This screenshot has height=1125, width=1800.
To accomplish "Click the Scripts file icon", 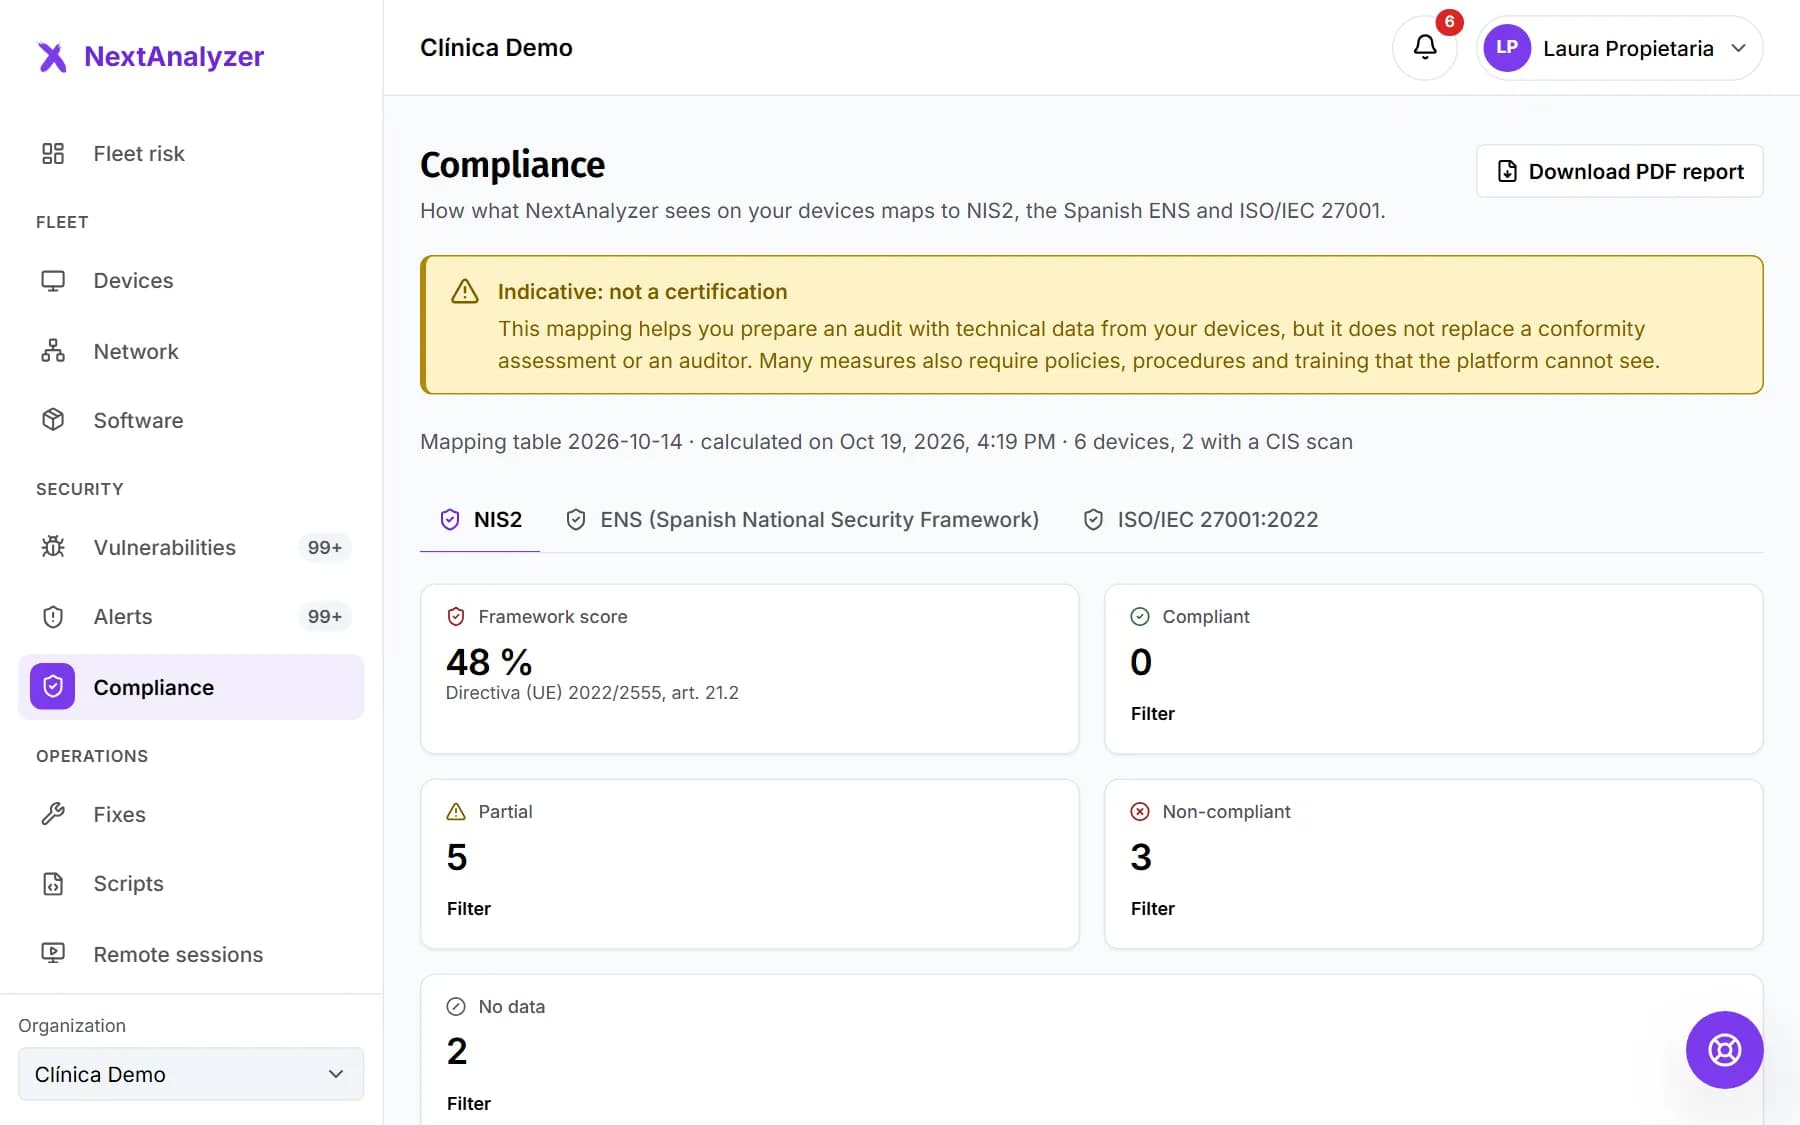I will click(x=53, y=884).
